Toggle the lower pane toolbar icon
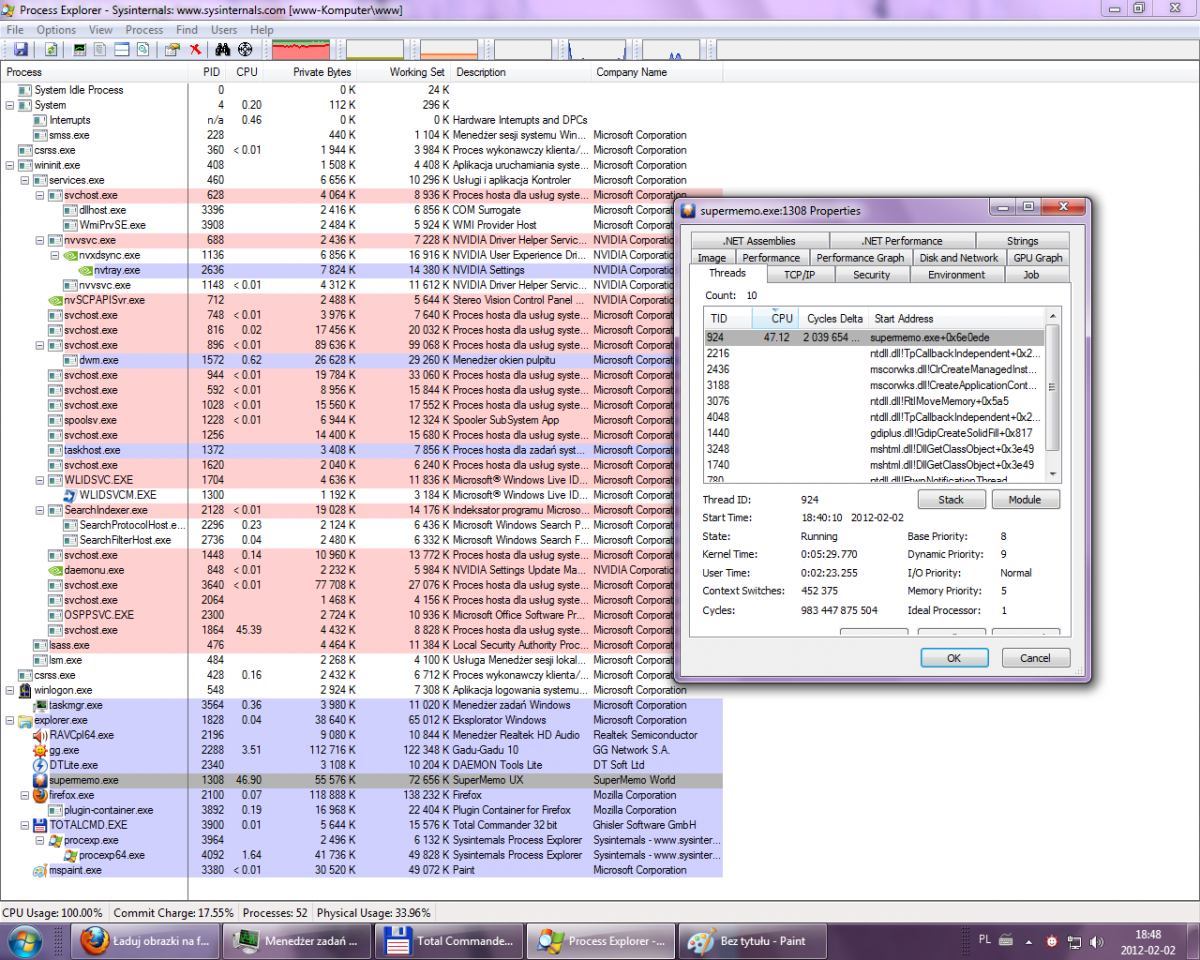The height and width of the screenshot is (960, 1200). point(122,49)
